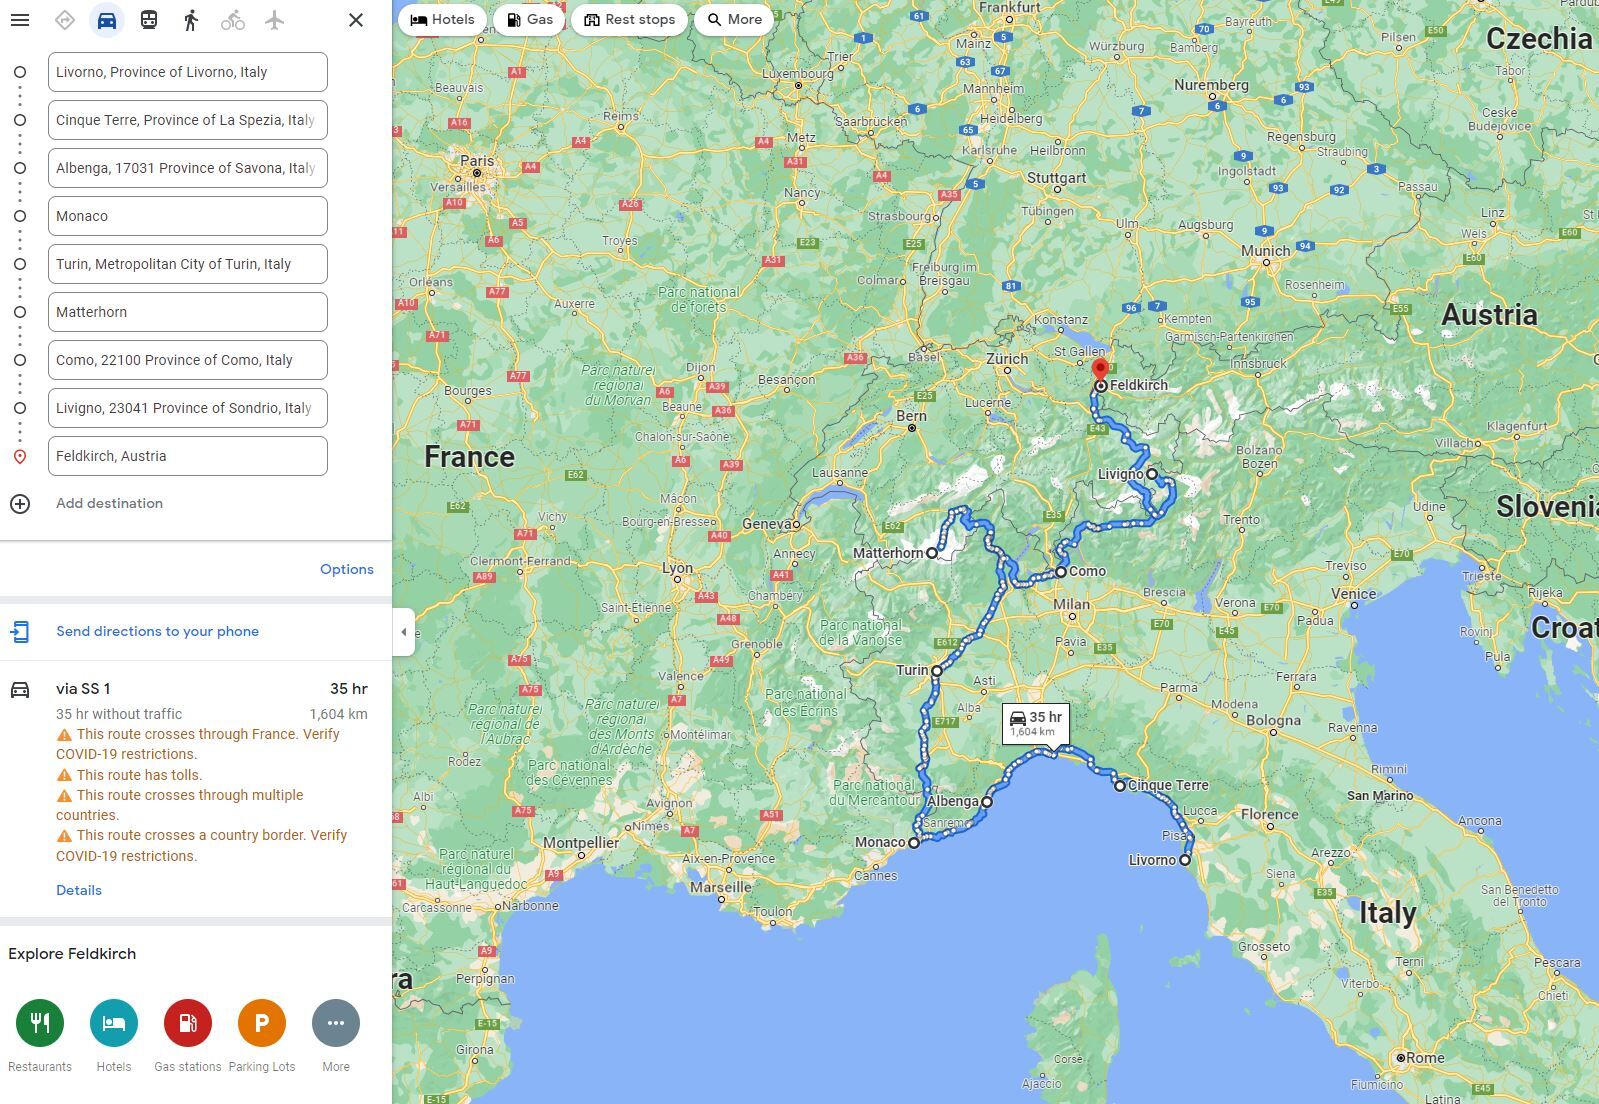The width and height of the screenshot is (1599, 1104).
Task: Click the Como destination field
Action: pos(188,360)
